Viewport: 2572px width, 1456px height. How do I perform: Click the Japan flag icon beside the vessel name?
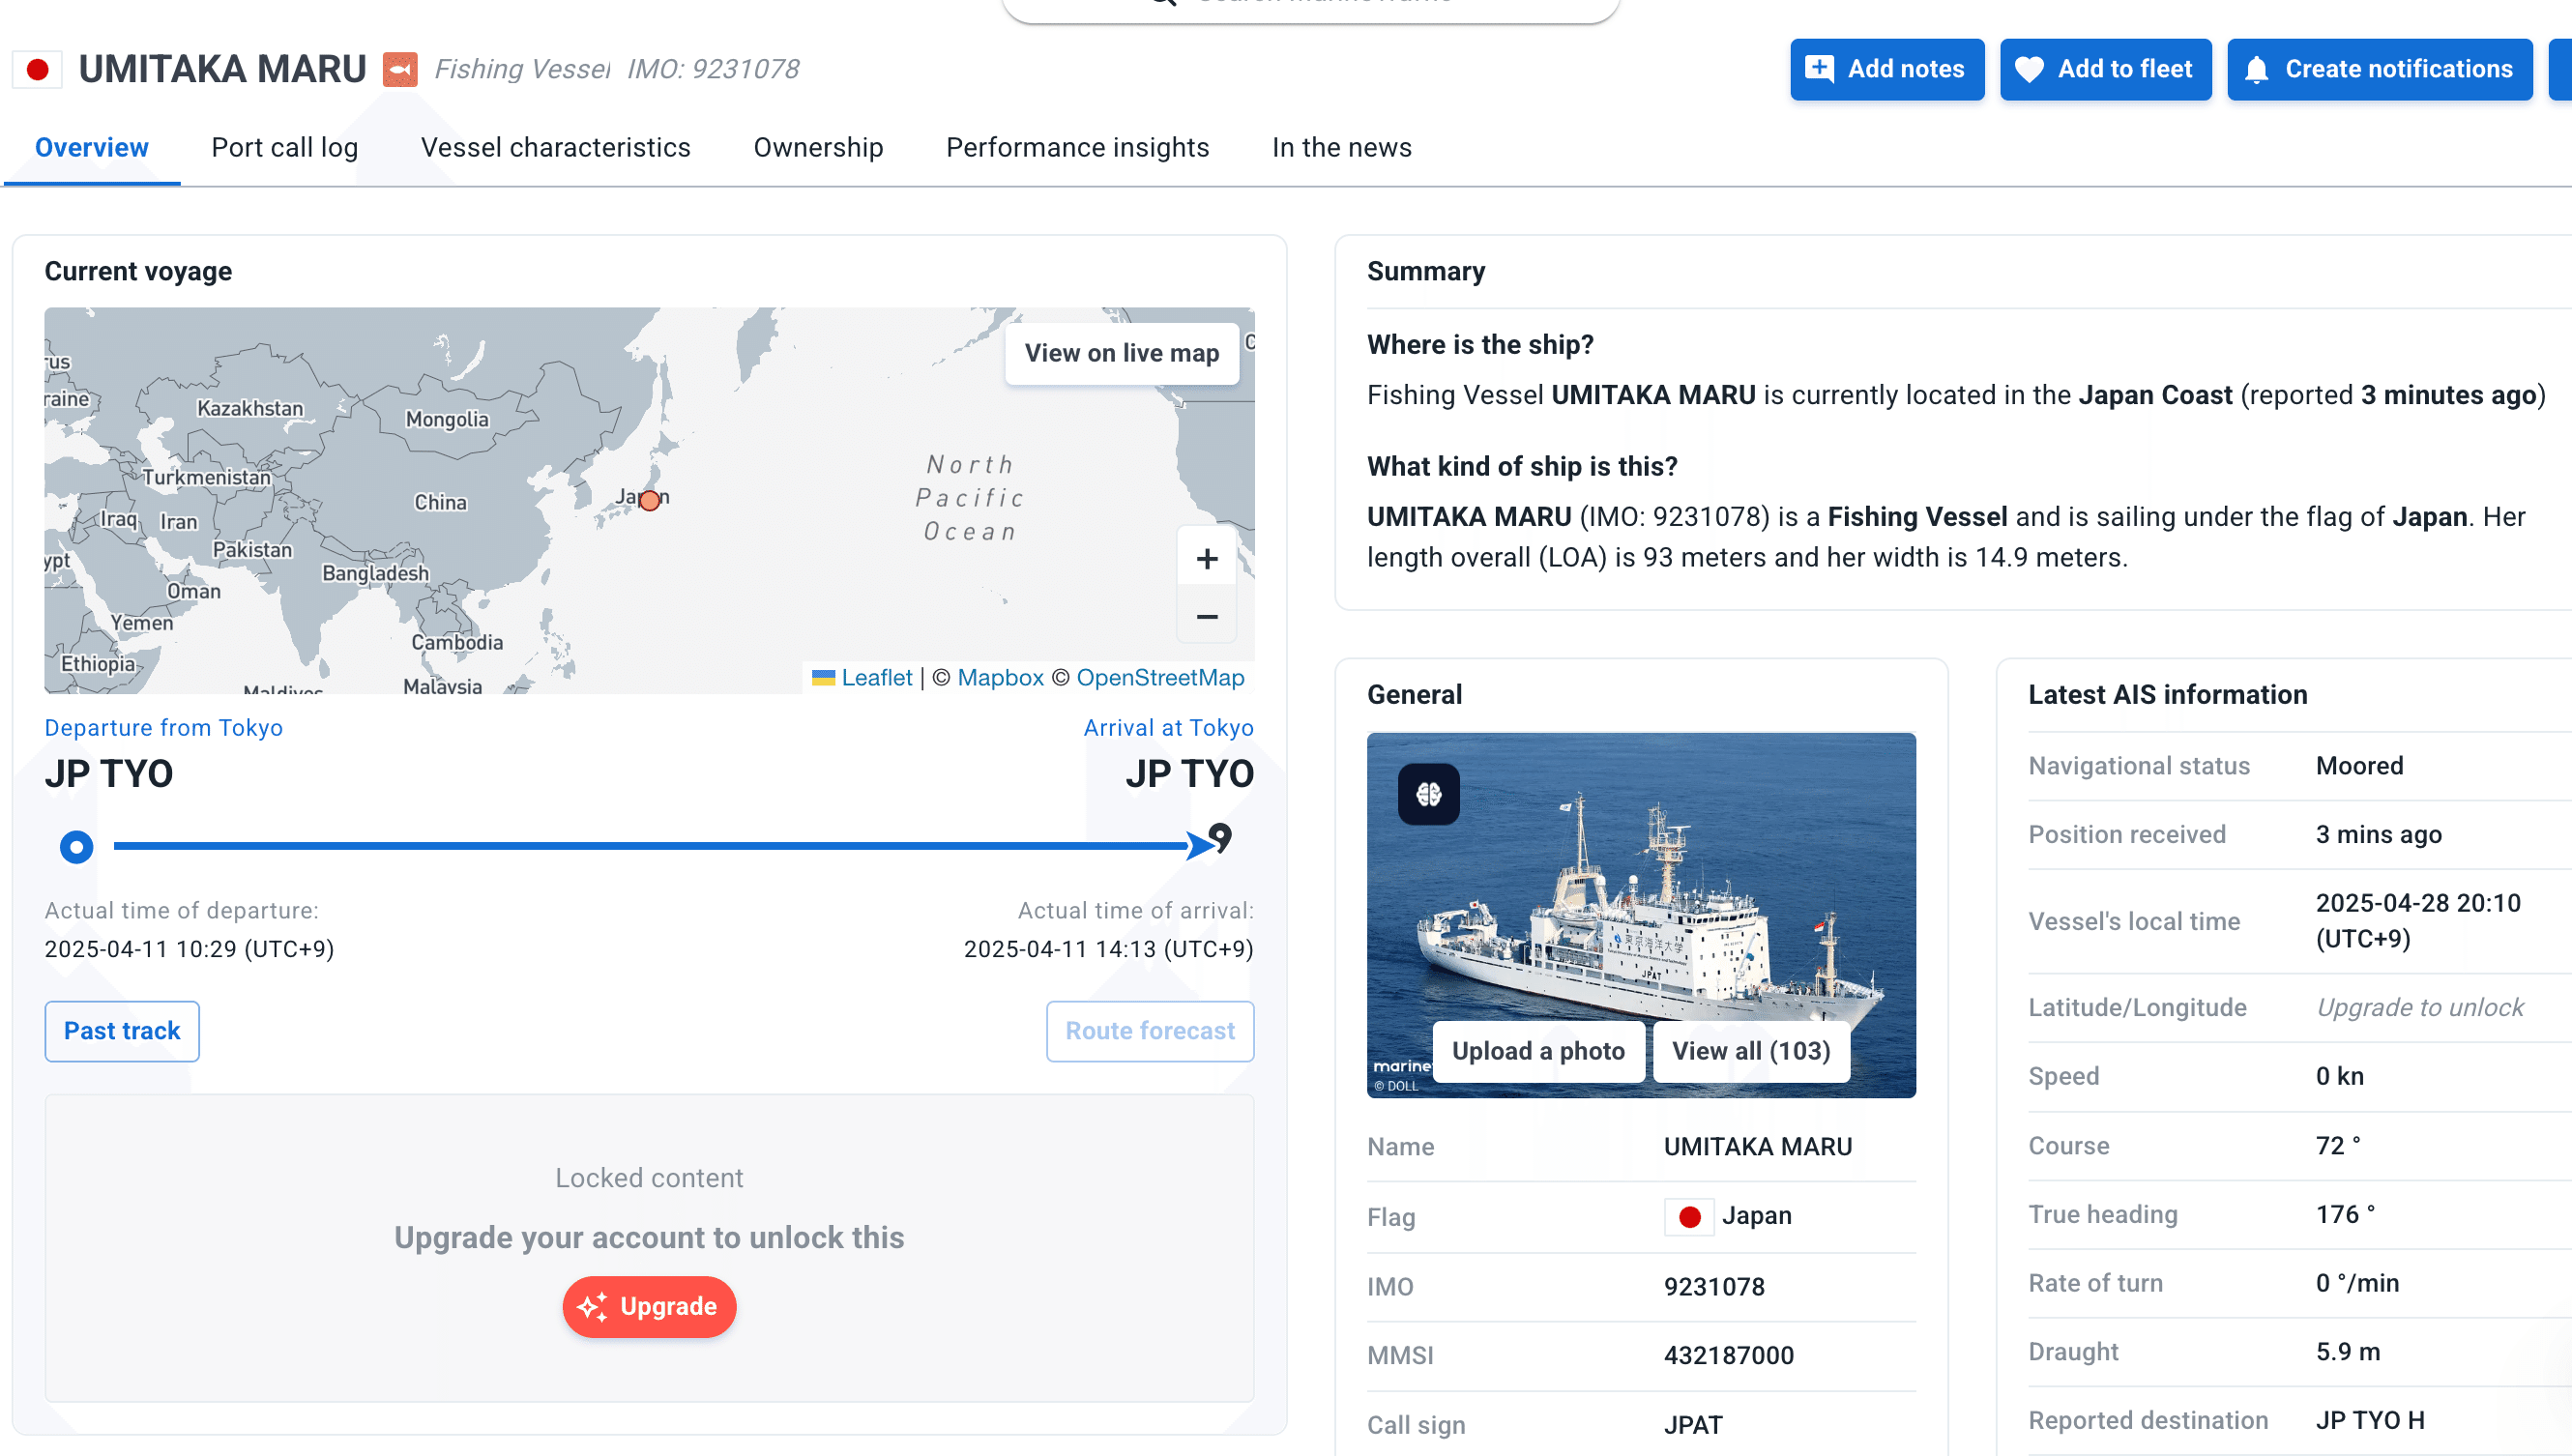pyautogui.click(x=38, y=69)
